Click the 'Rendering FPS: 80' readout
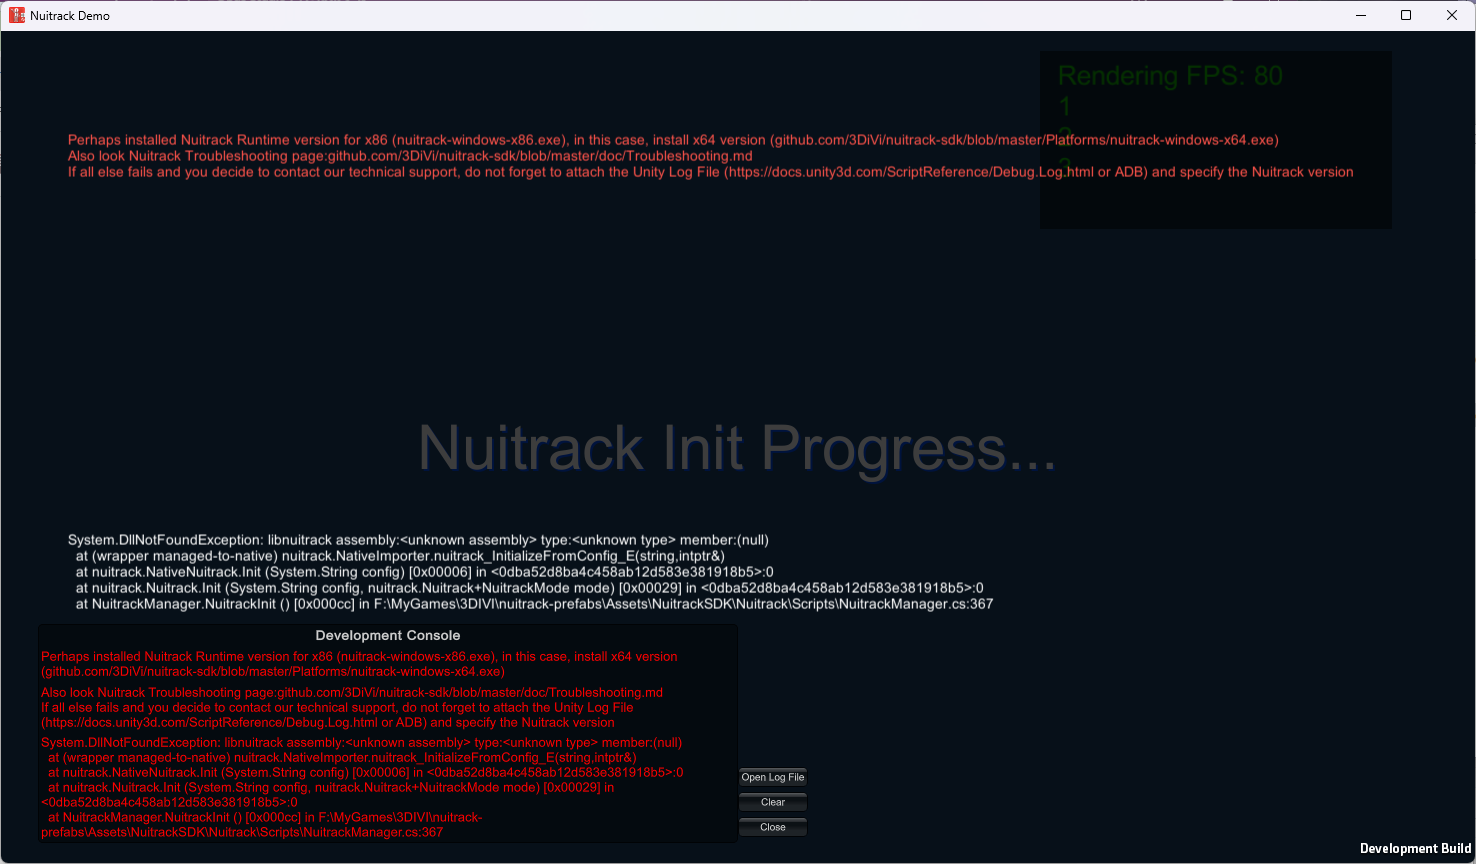Screen dimensions: 1476x864 point(1170,76)
